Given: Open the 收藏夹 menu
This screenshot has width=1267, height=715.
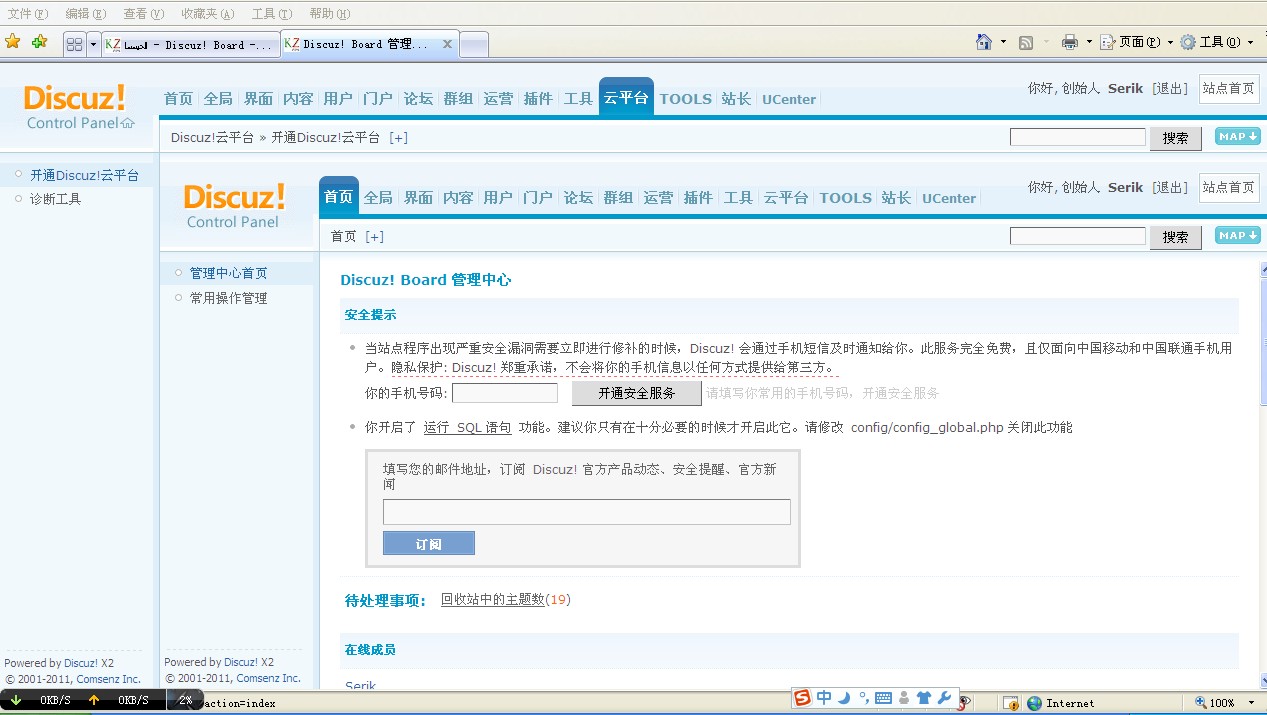Looking at the screenshot, I should [208, 13].
